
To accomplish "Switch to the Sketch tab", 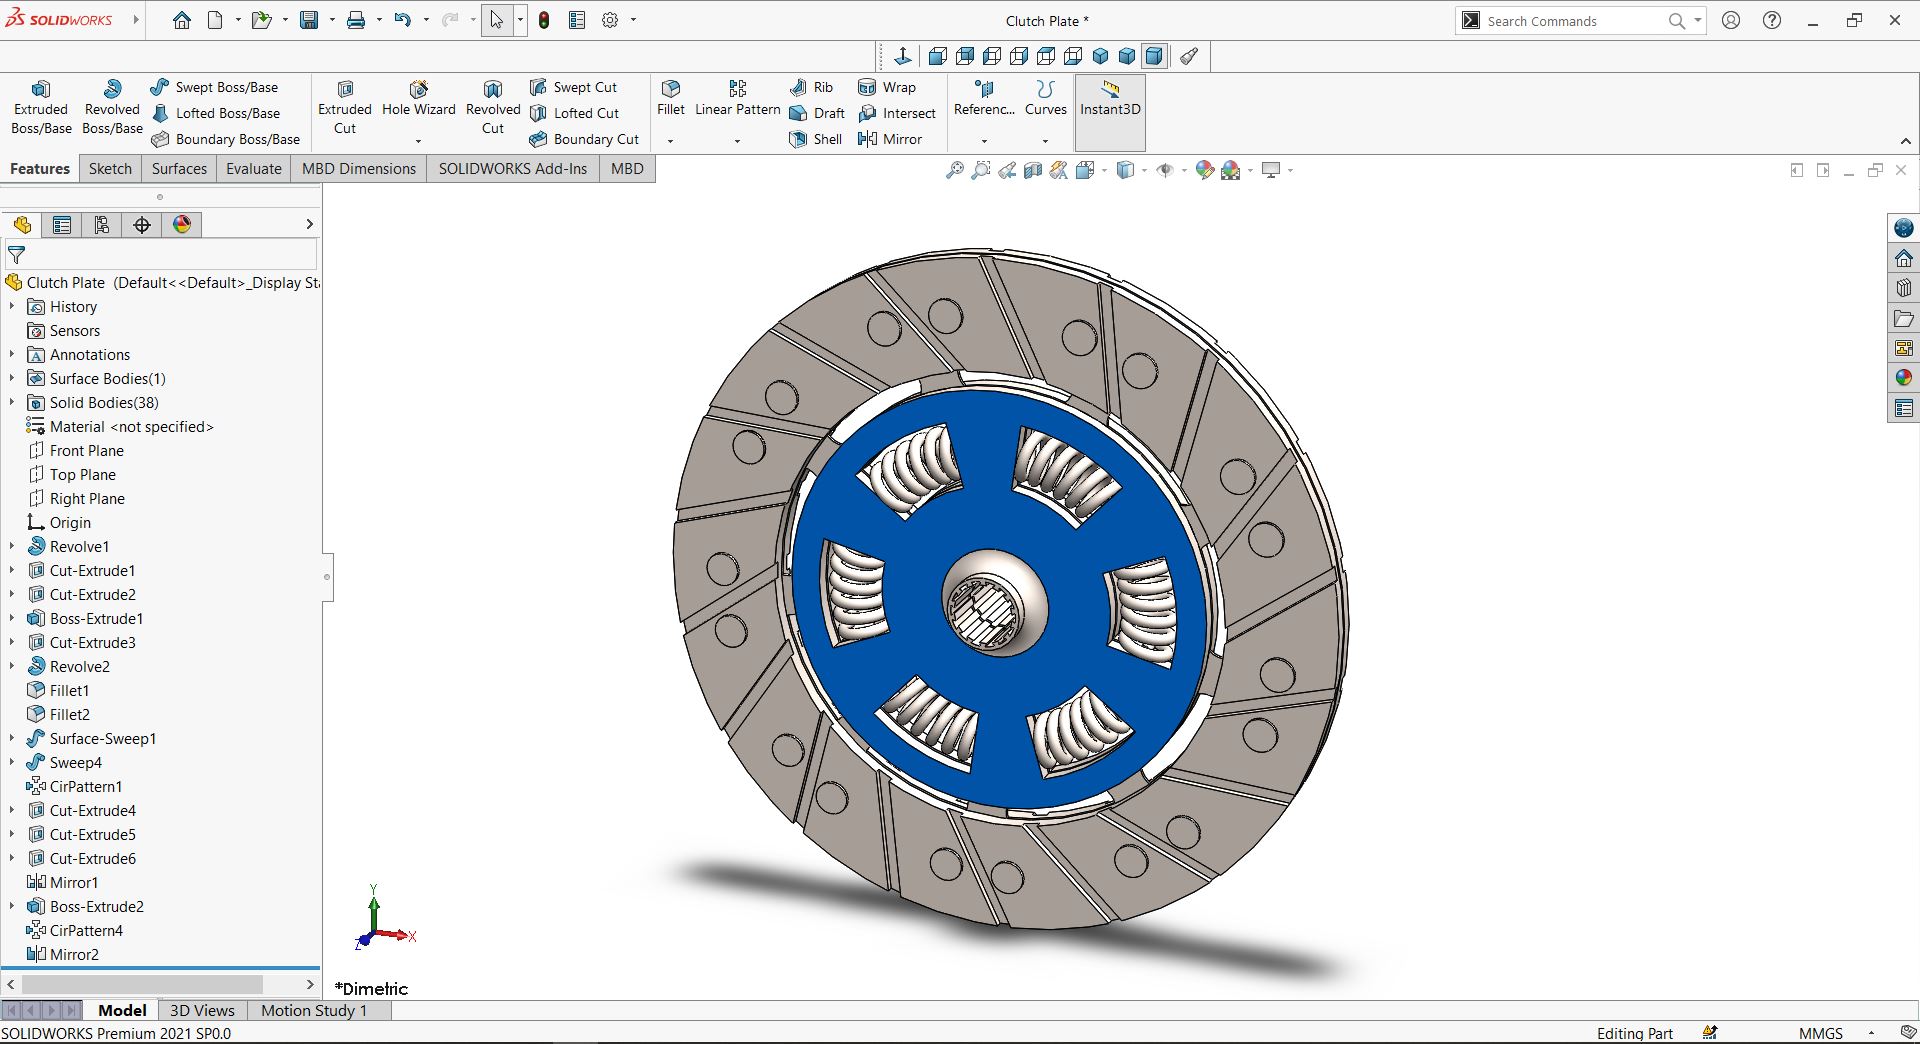I will click(110, 169).
